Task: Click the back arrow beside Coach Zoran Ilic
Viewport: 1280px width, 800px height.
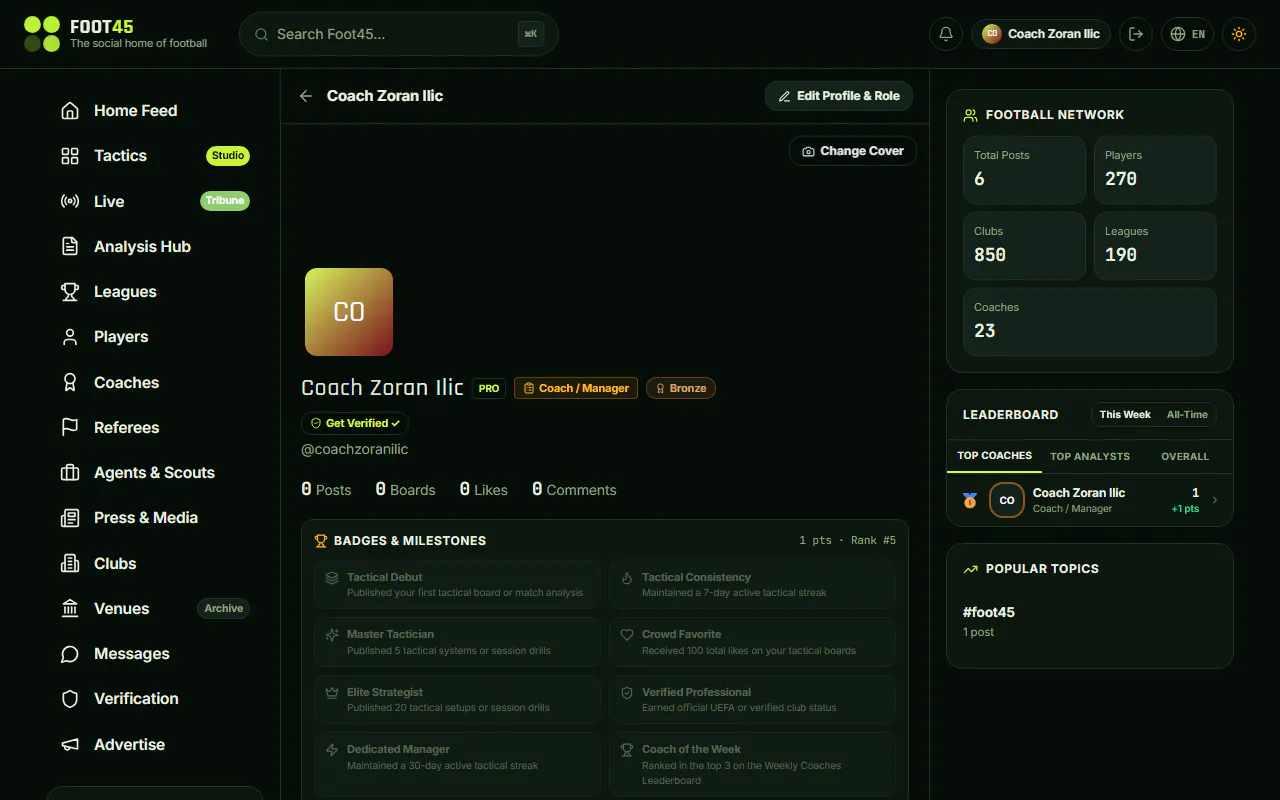Action: (306, 96)
